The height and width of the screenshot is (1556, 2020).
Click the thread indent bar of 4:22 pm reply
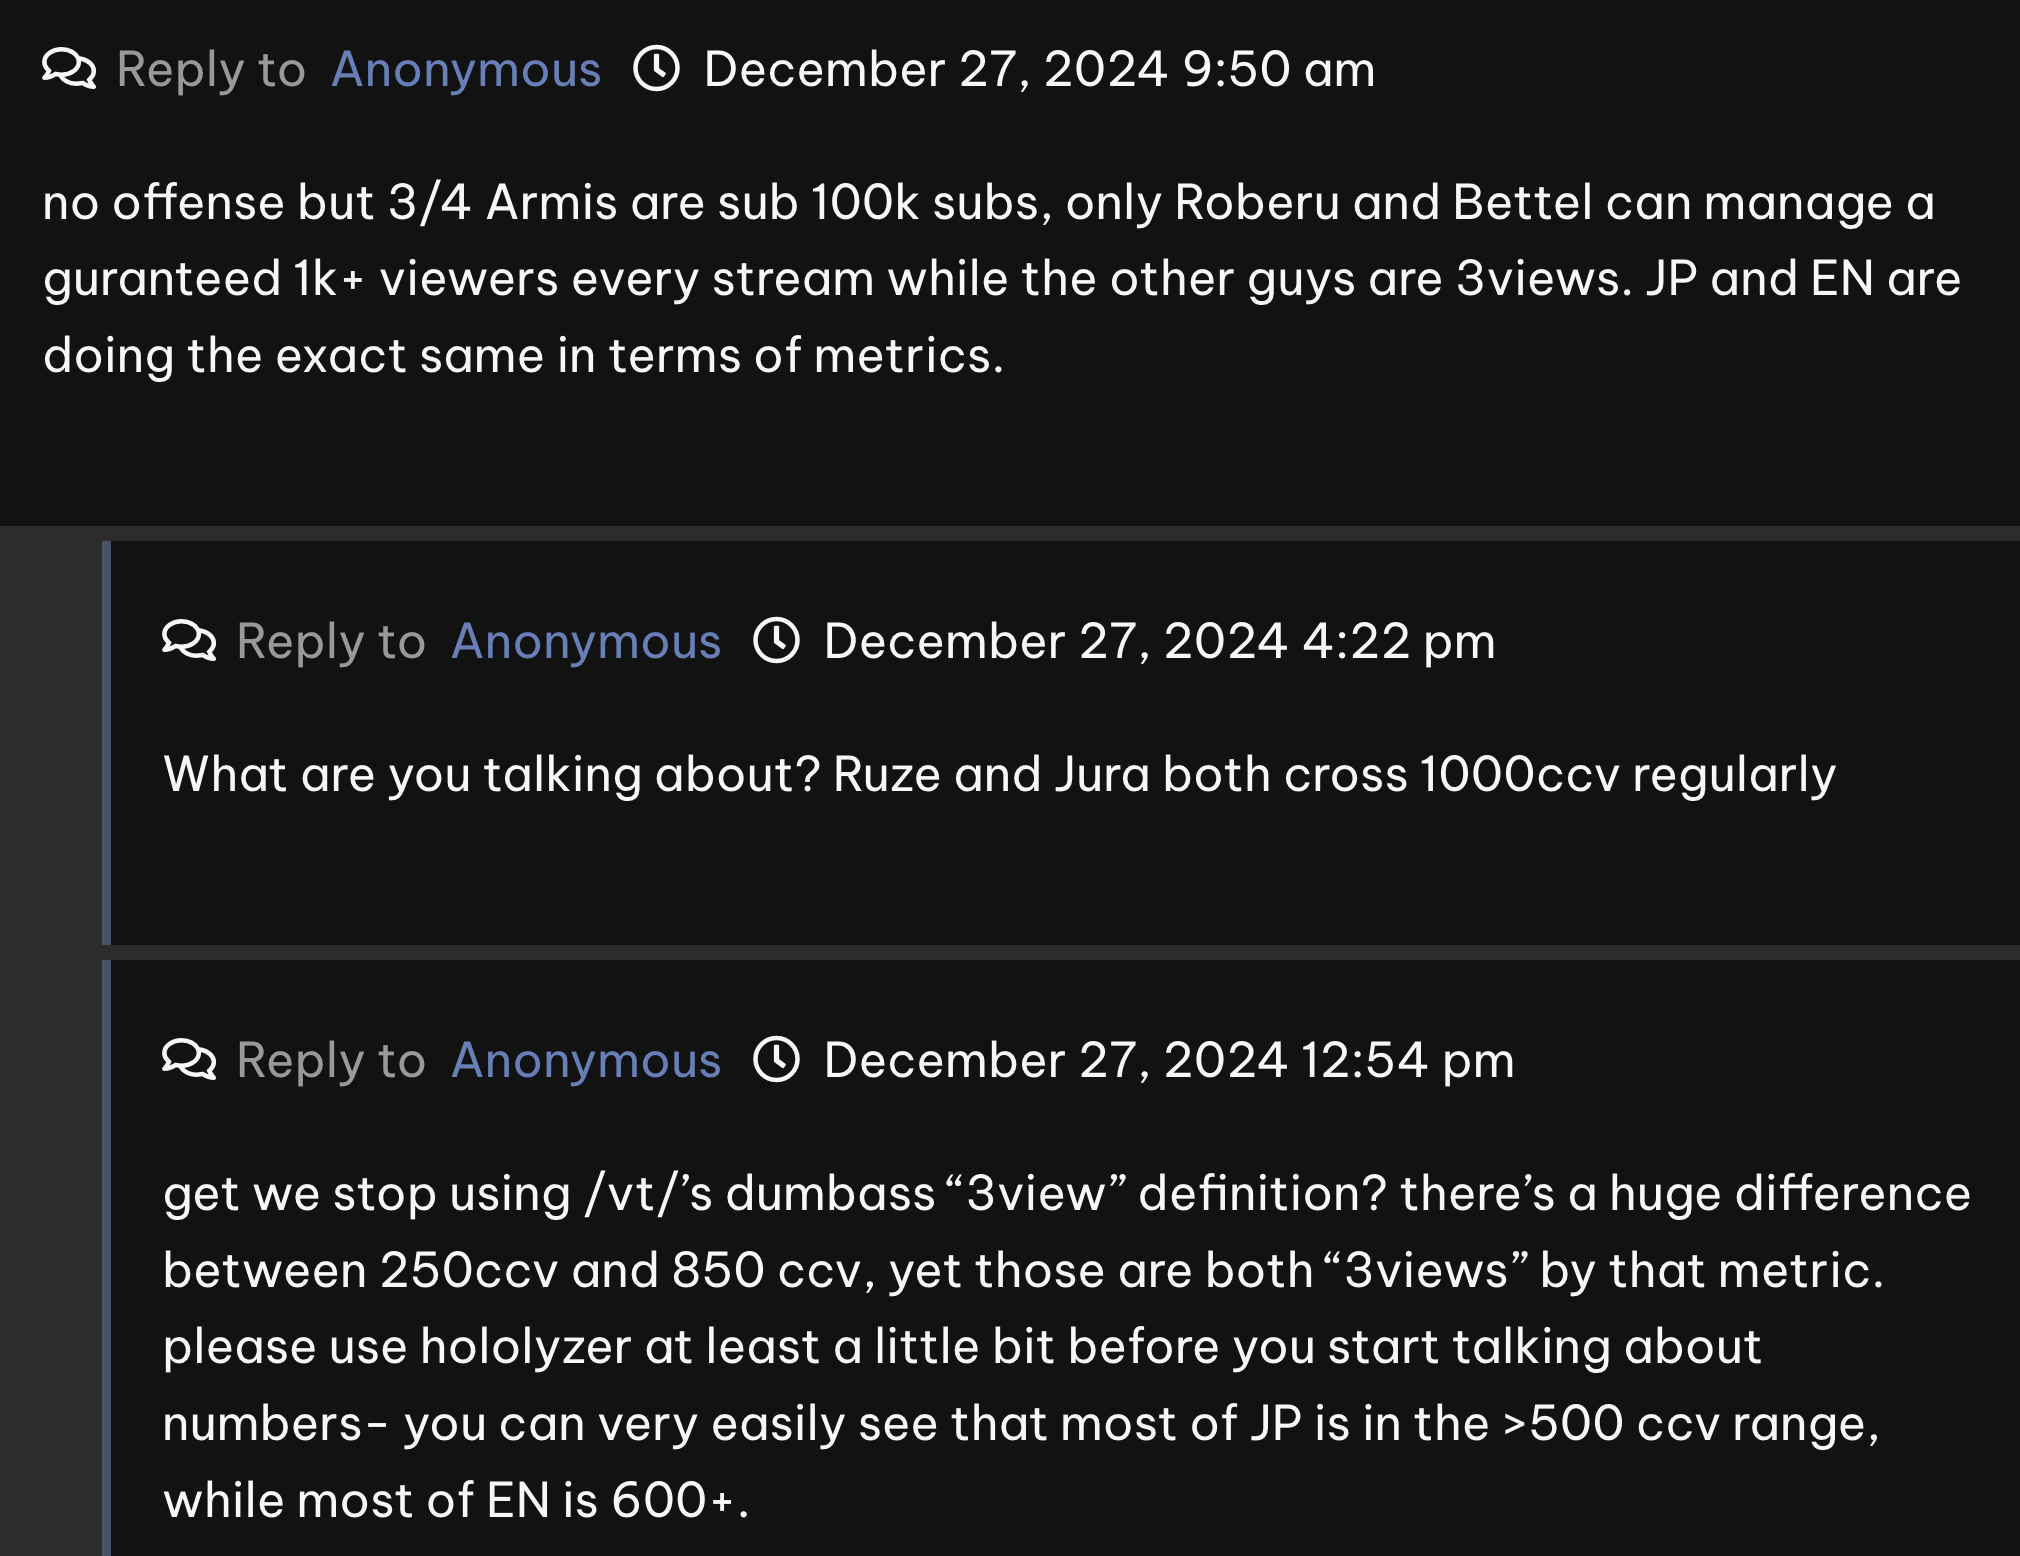[x=106, y=743]
